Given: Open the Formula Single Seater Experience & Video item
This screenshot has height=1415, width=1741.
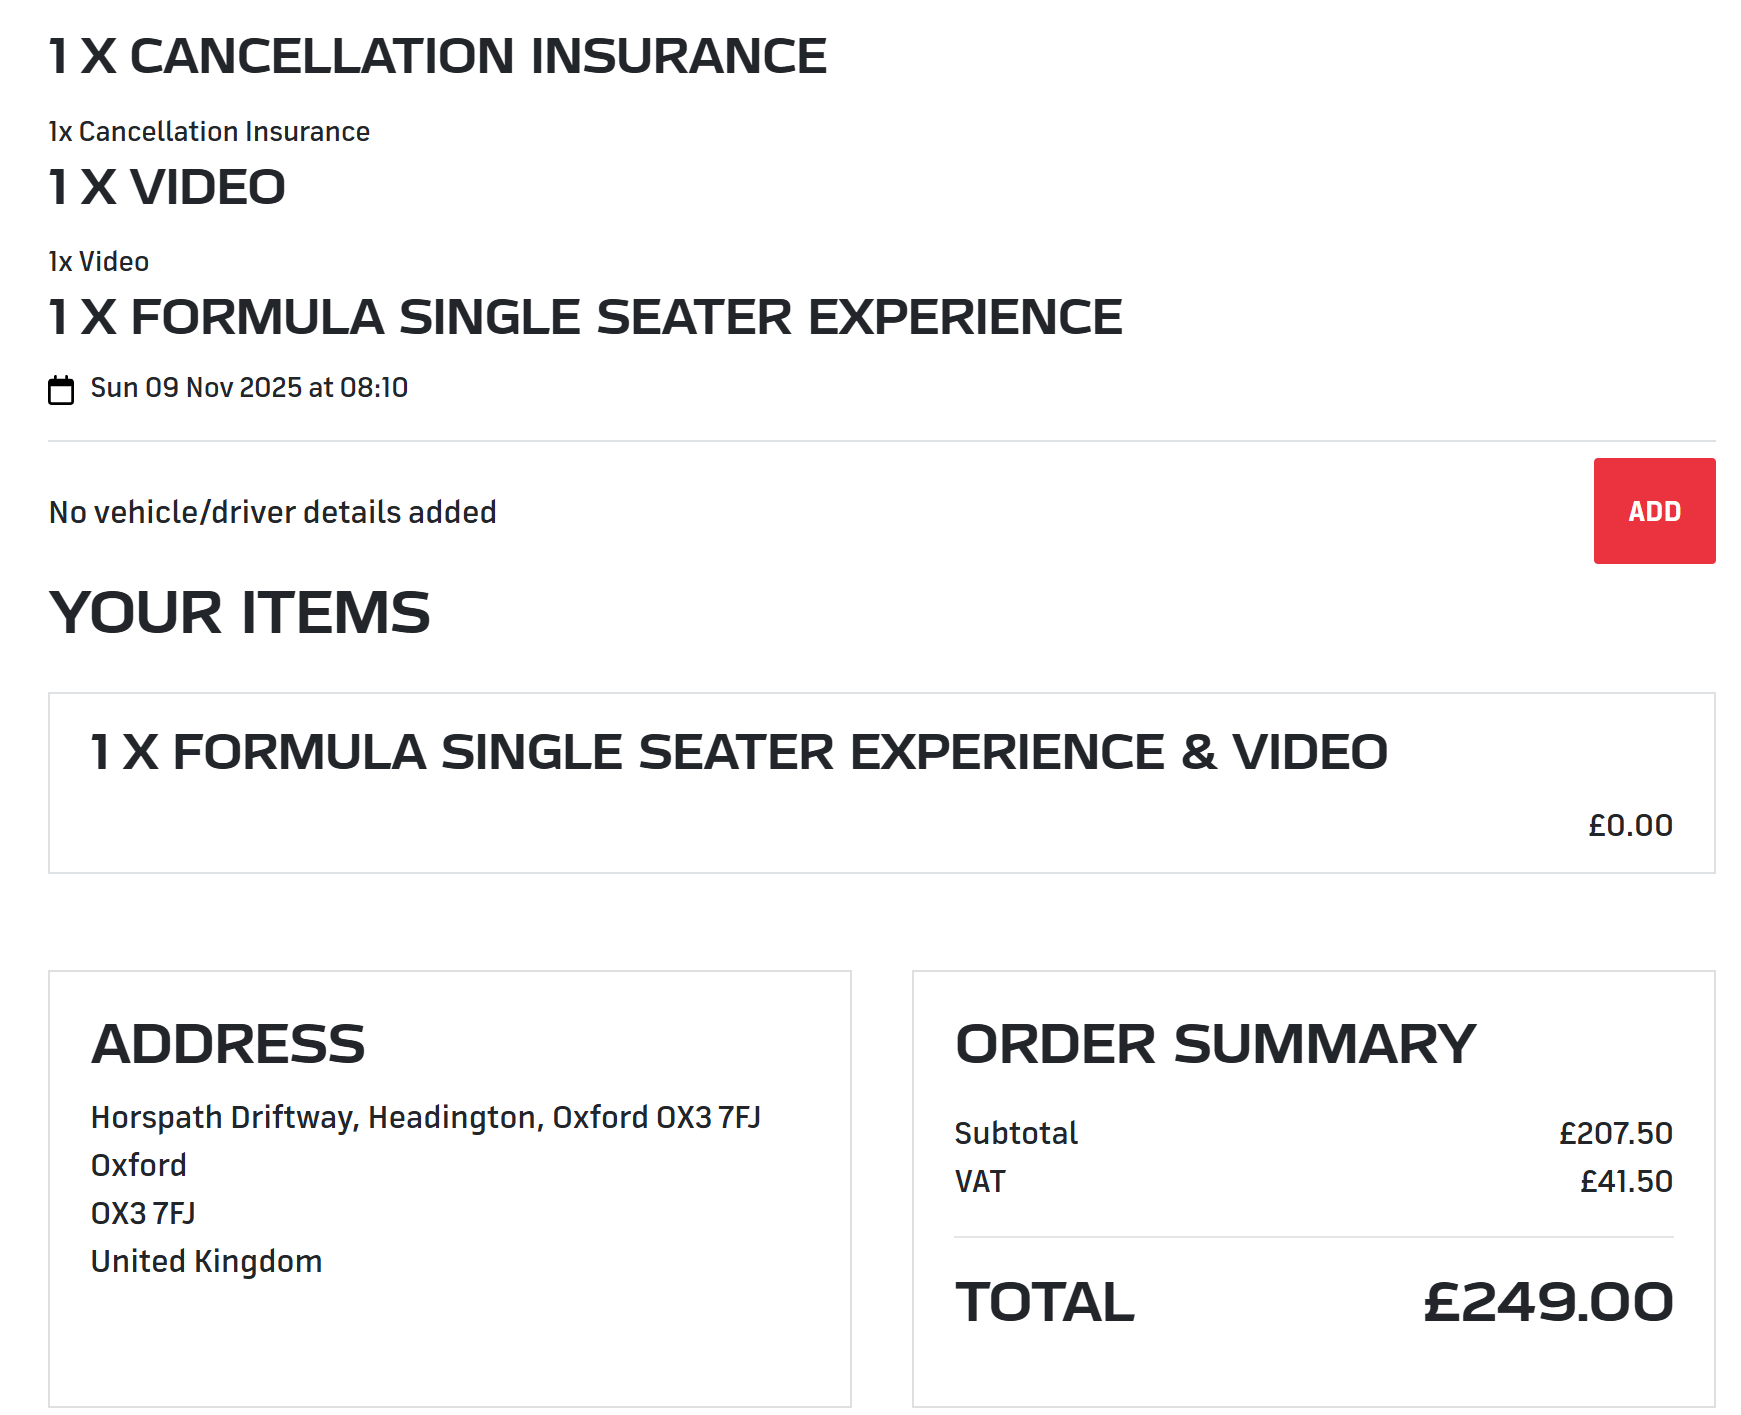Looking at the screenshot, I should pos(738,752).
